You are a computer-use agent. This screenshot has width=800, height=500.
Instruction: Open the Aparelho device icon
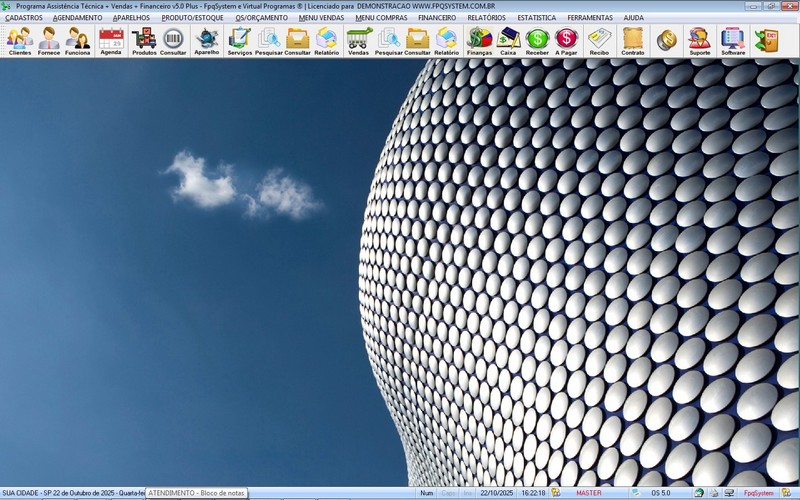(x=207, y=40)
